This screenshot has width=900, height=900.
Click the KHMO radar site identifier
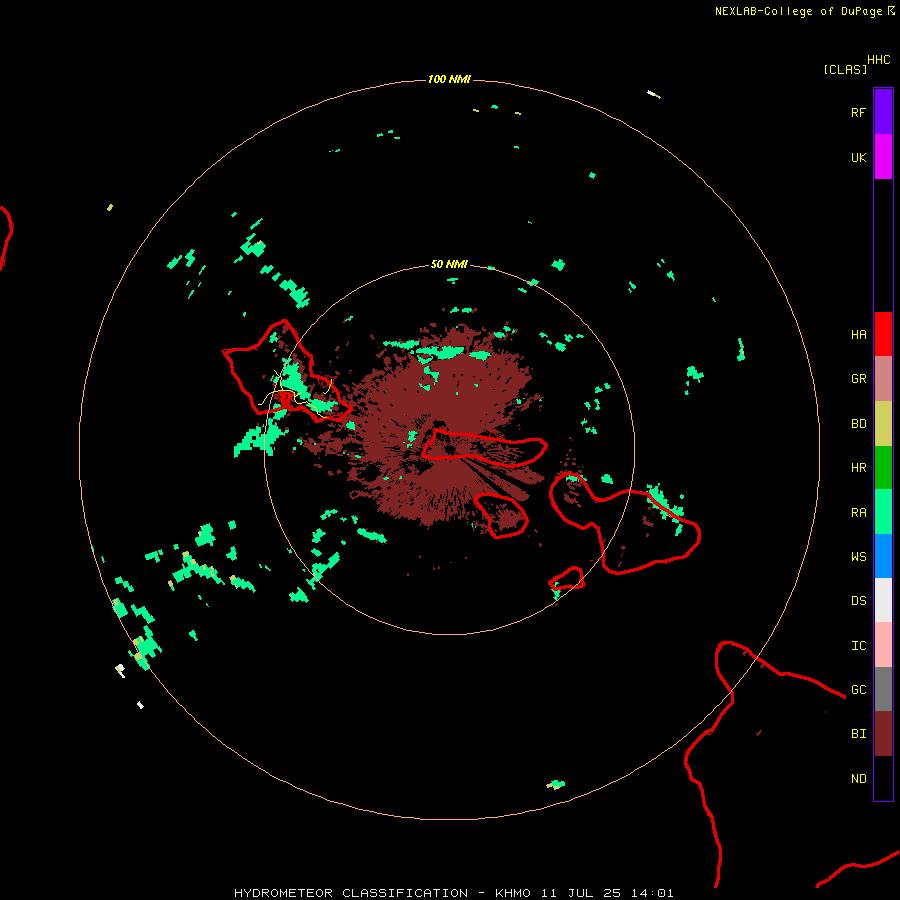point(513,893)
